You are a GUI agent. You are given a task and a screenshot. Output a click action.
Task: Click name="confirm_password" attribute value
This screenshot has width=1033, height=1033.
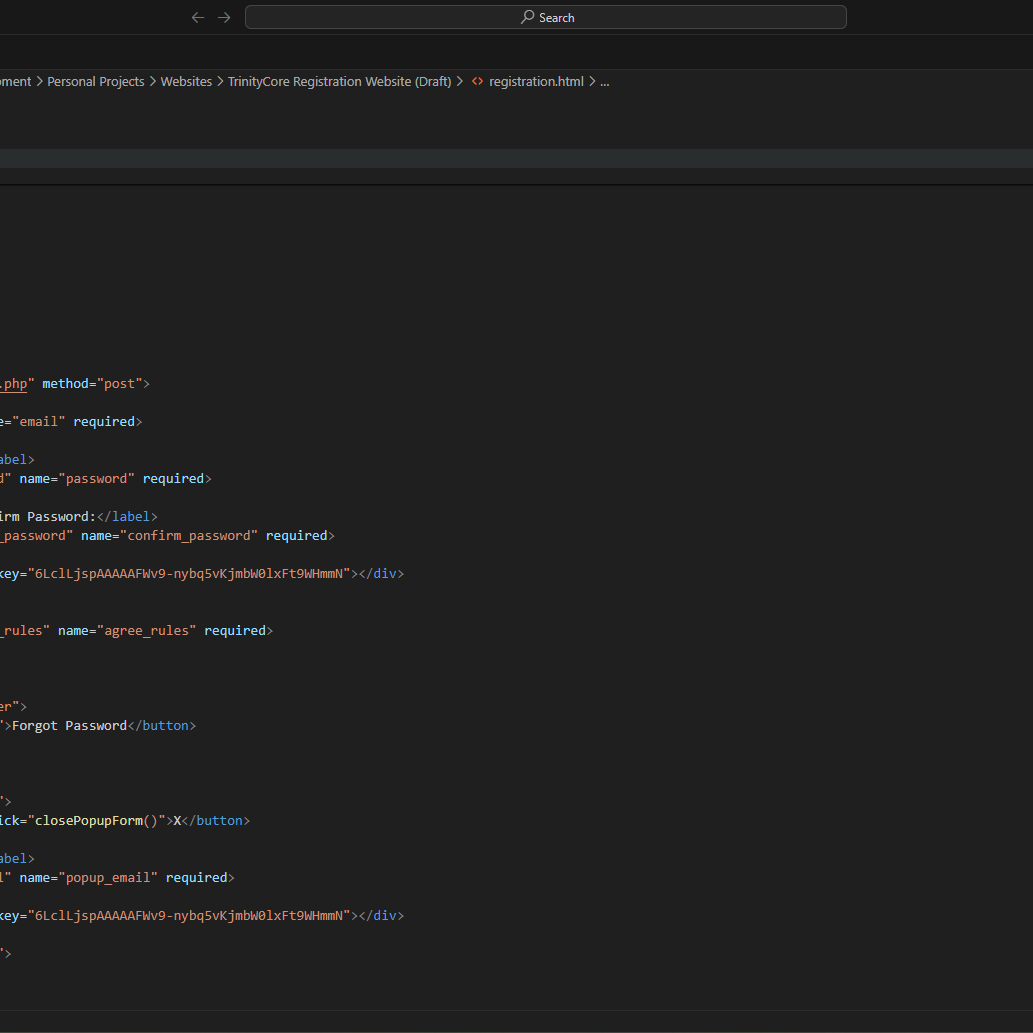tap(198, 536)
